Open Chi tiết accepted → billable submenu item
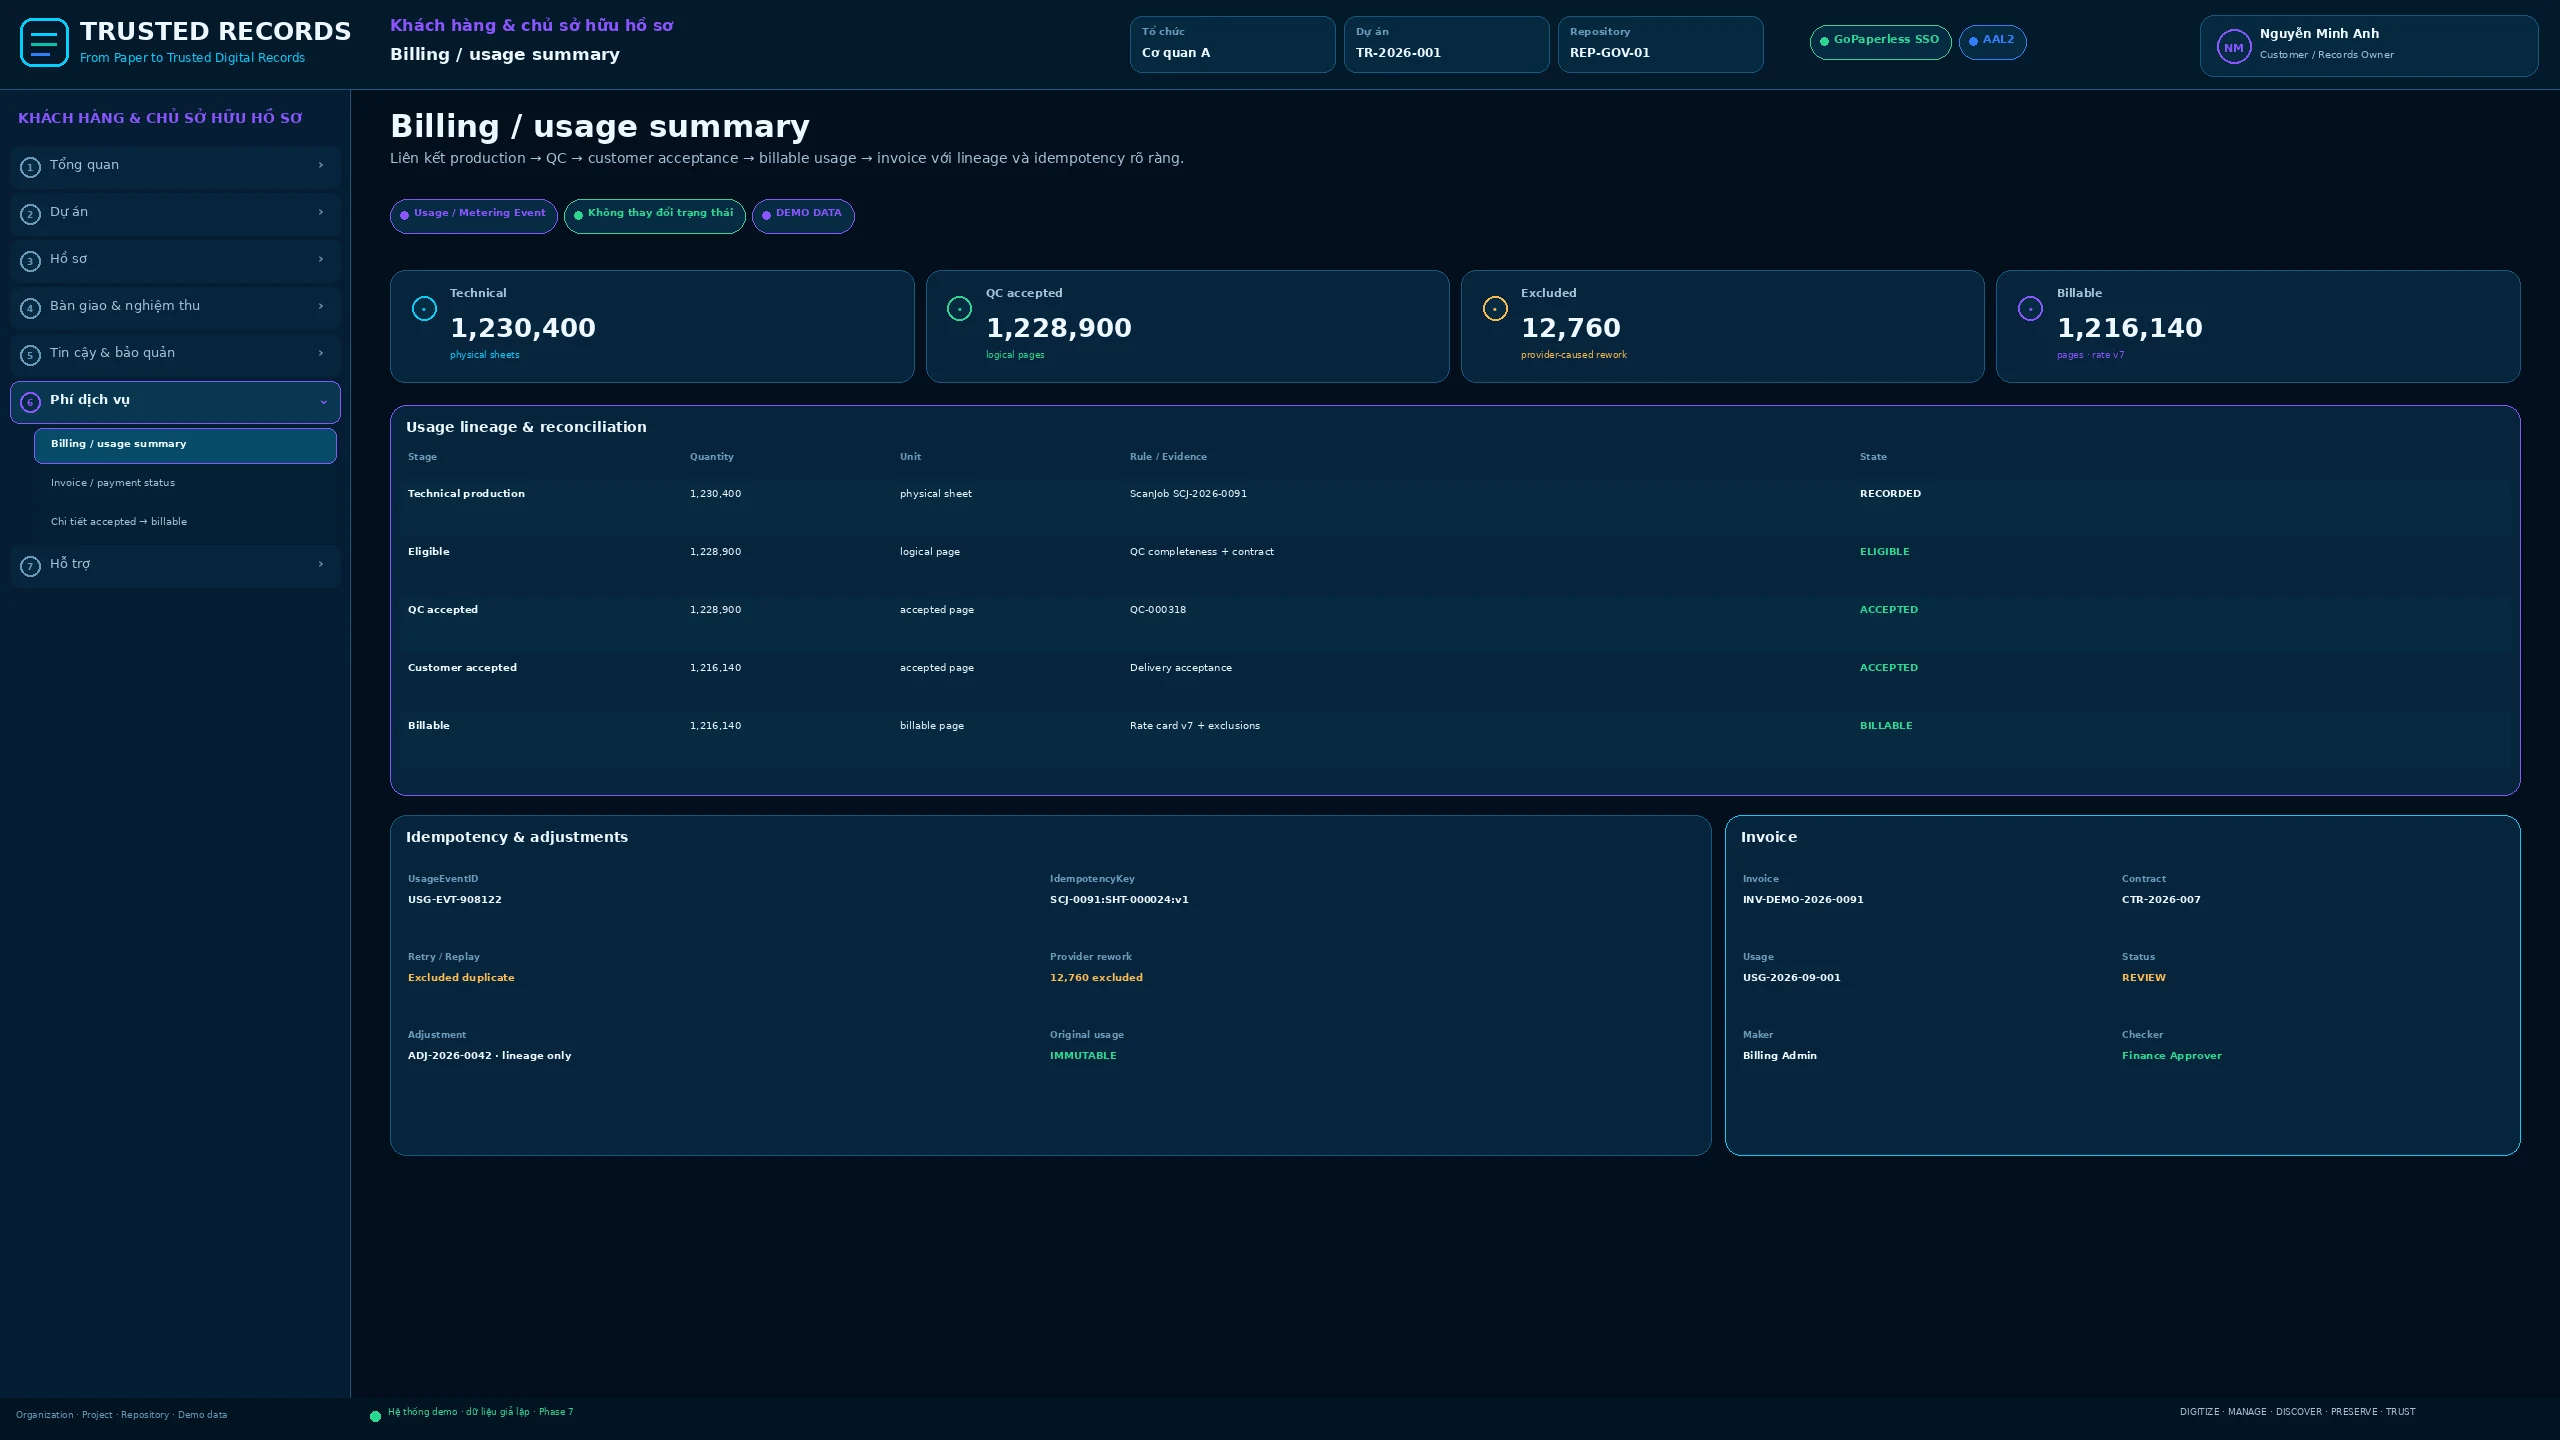This screenshot has height=1440, width=2560. [x=185, y=522]
